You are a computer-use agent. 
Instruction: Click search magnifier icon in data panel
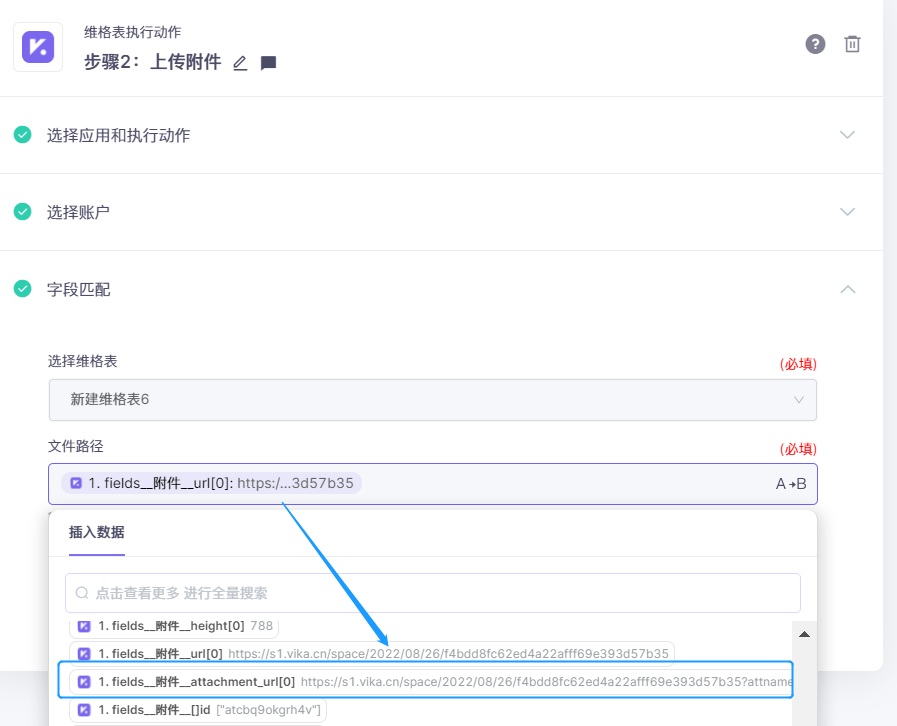82,593
